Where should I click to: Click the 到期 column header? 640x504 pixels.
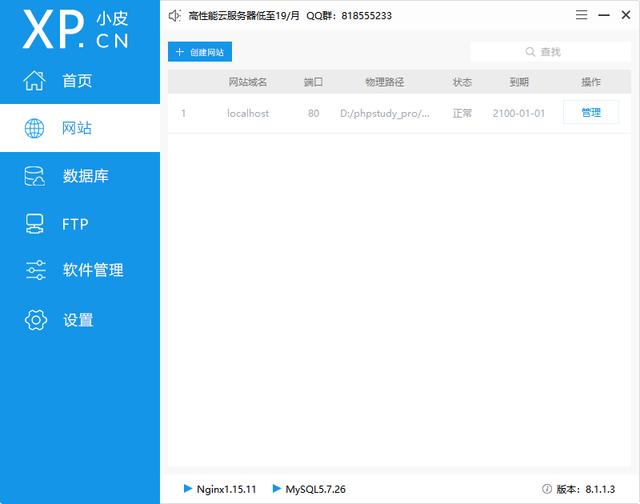(x=518, y=82)
